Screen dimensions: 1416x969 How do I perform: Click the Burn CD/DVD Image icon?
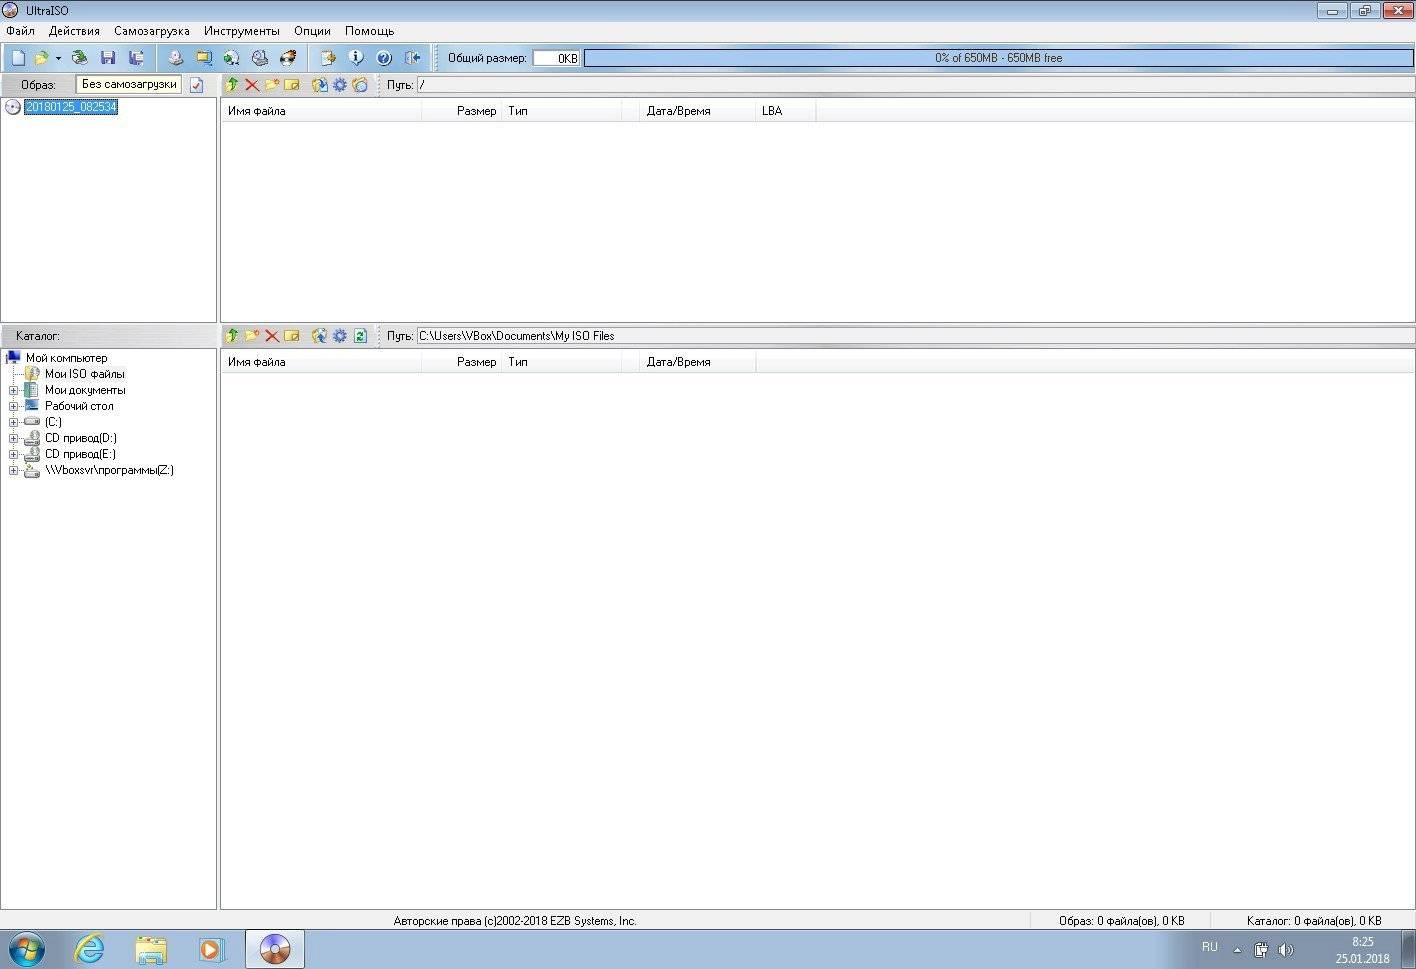(x=288, y=58)
